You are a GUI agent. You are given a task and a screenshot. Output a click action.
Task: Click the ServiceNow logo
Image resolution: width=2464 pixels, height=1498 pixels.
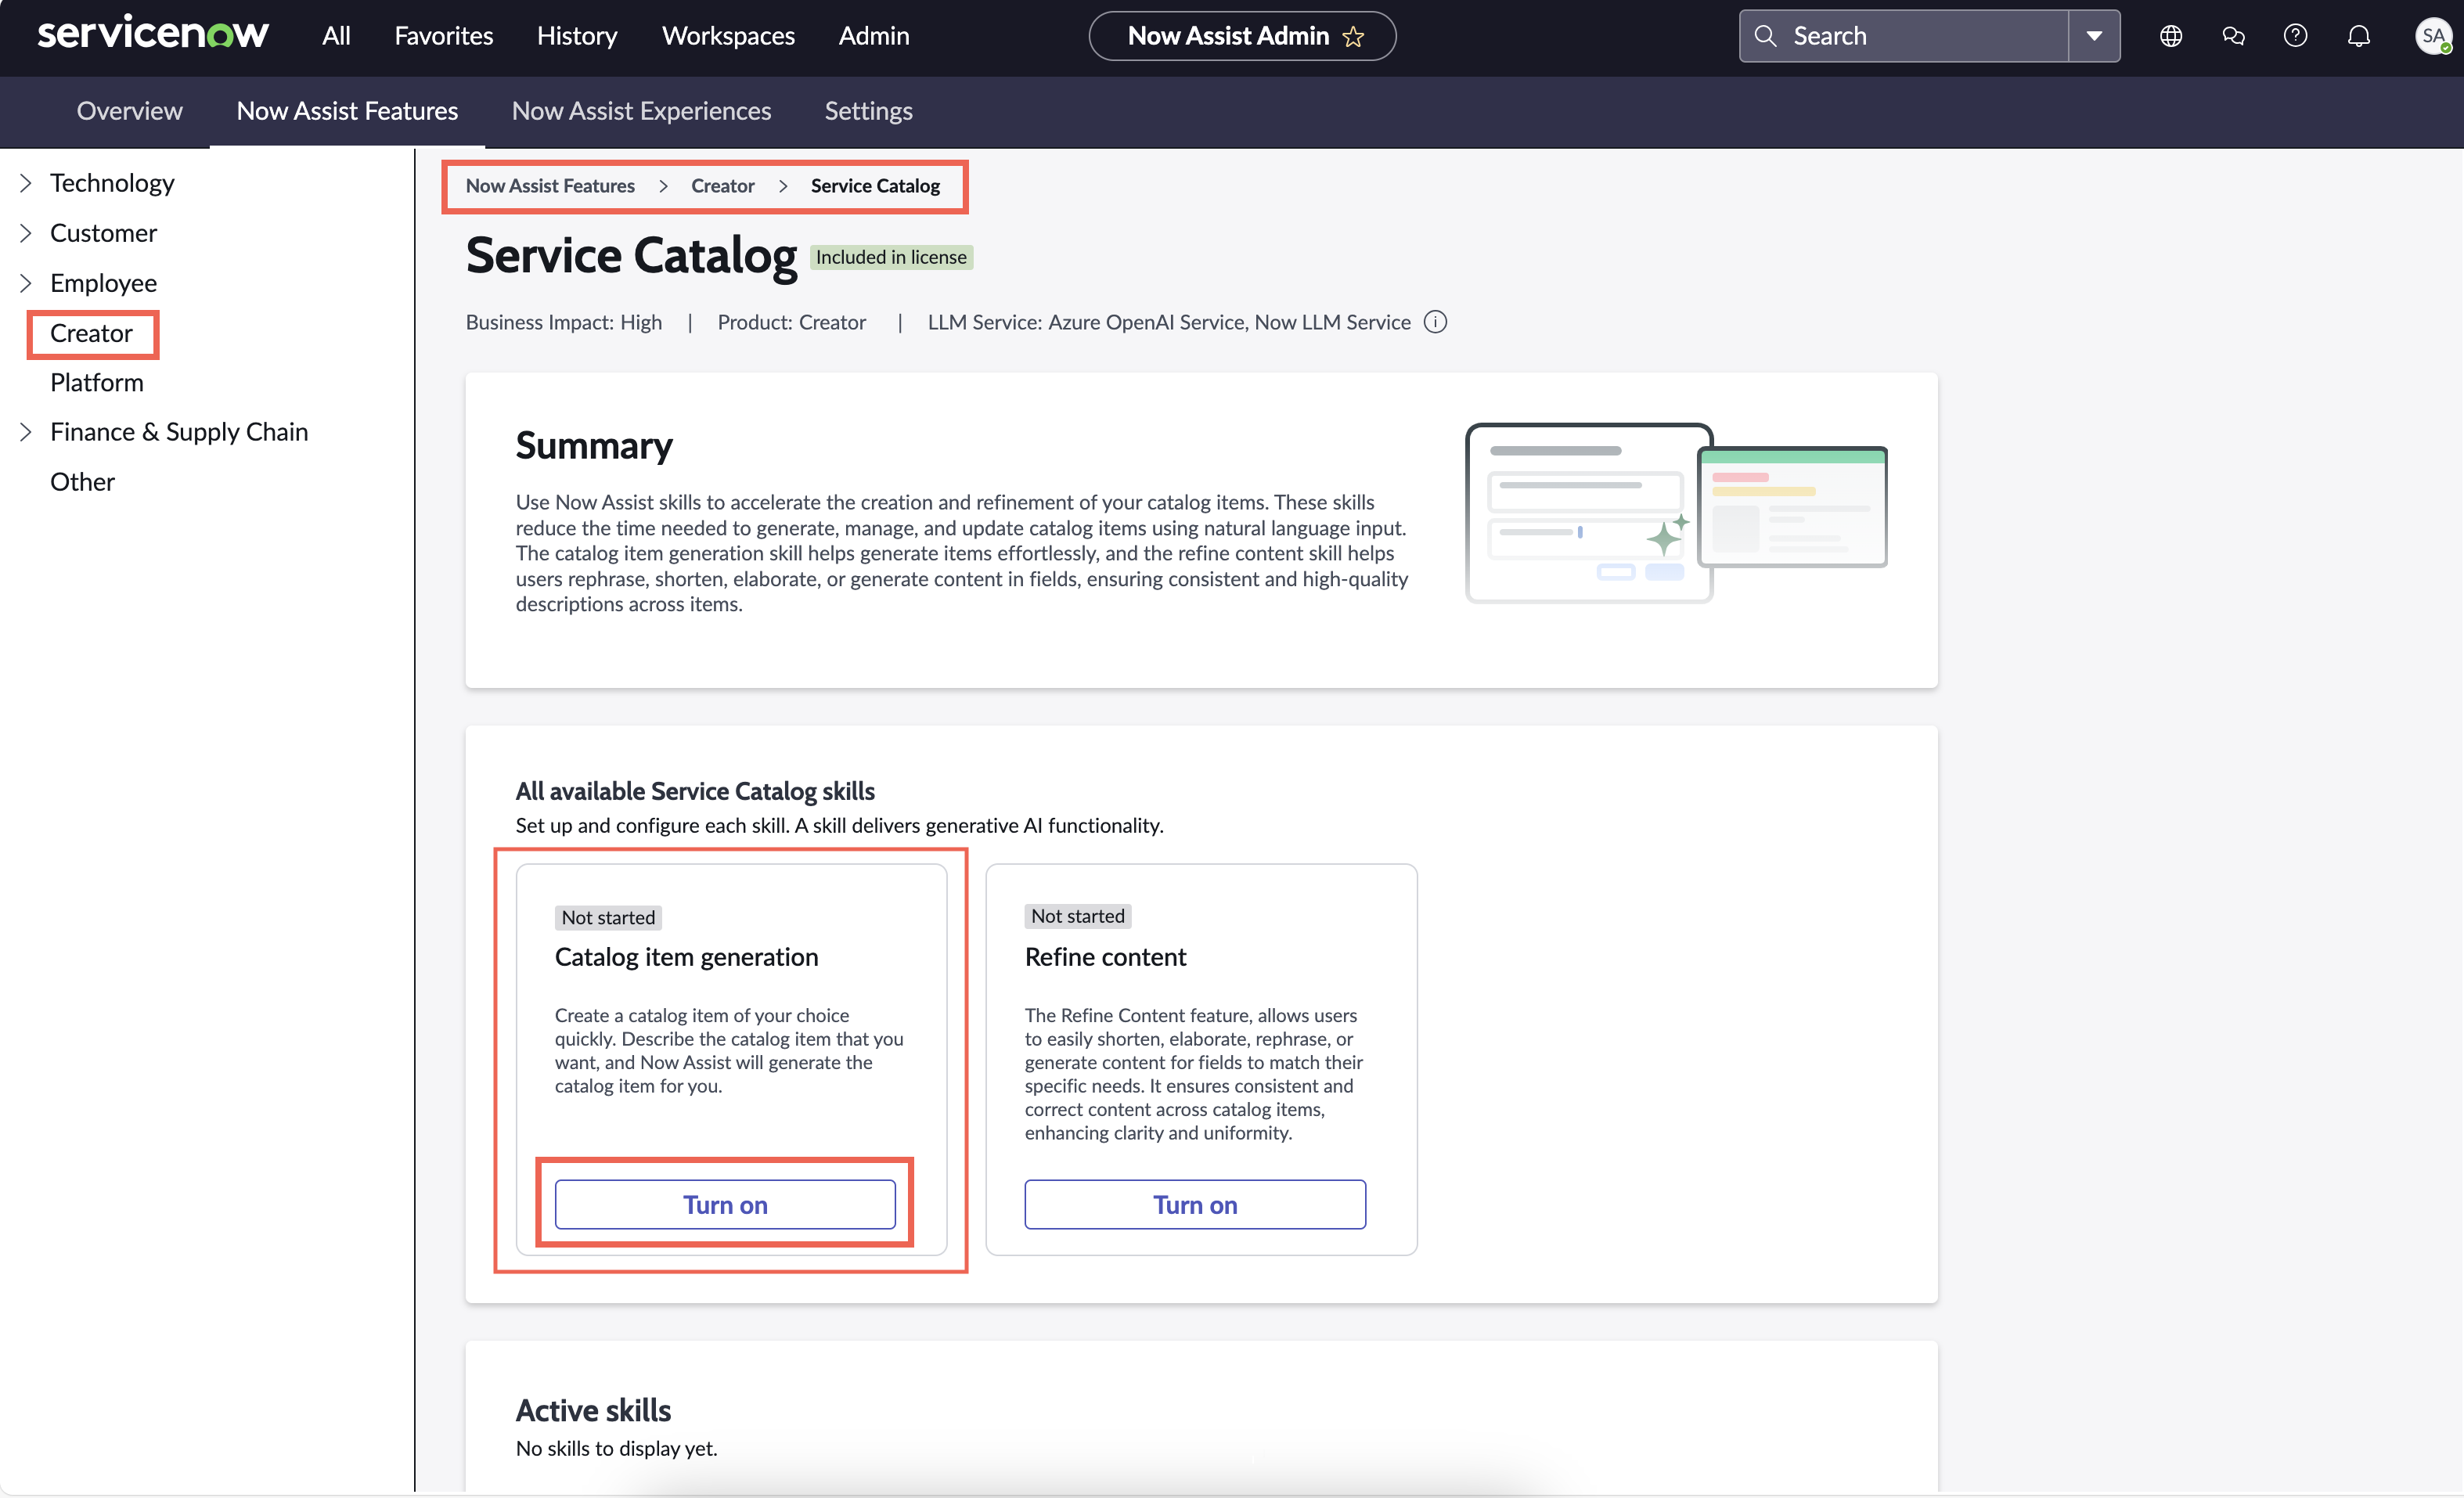pyautogui.click(x=153, y=34)
